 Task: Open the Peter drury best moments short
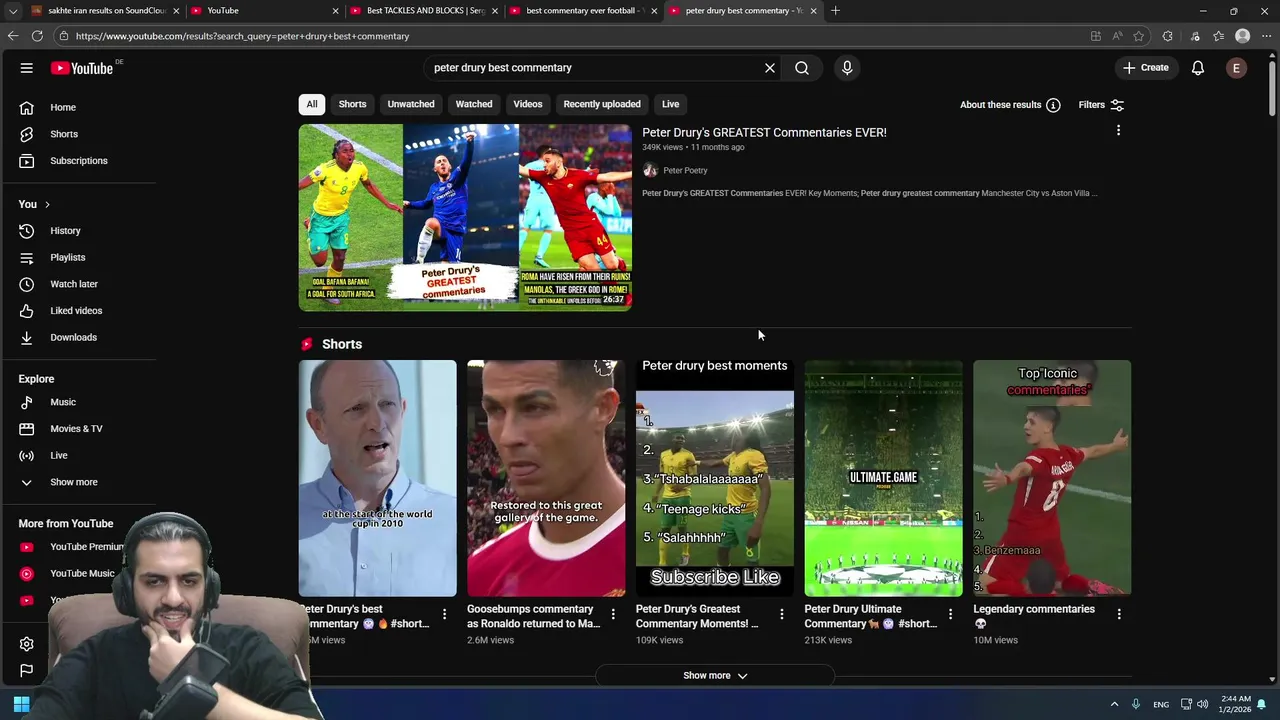(x=715, y=478)
